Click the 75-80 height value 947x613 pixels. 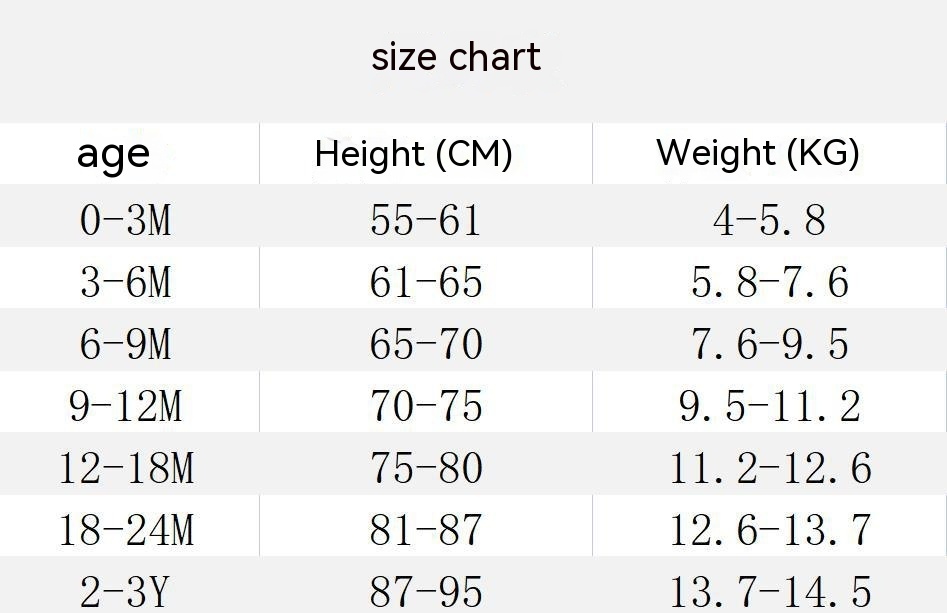tap(426, 468)
